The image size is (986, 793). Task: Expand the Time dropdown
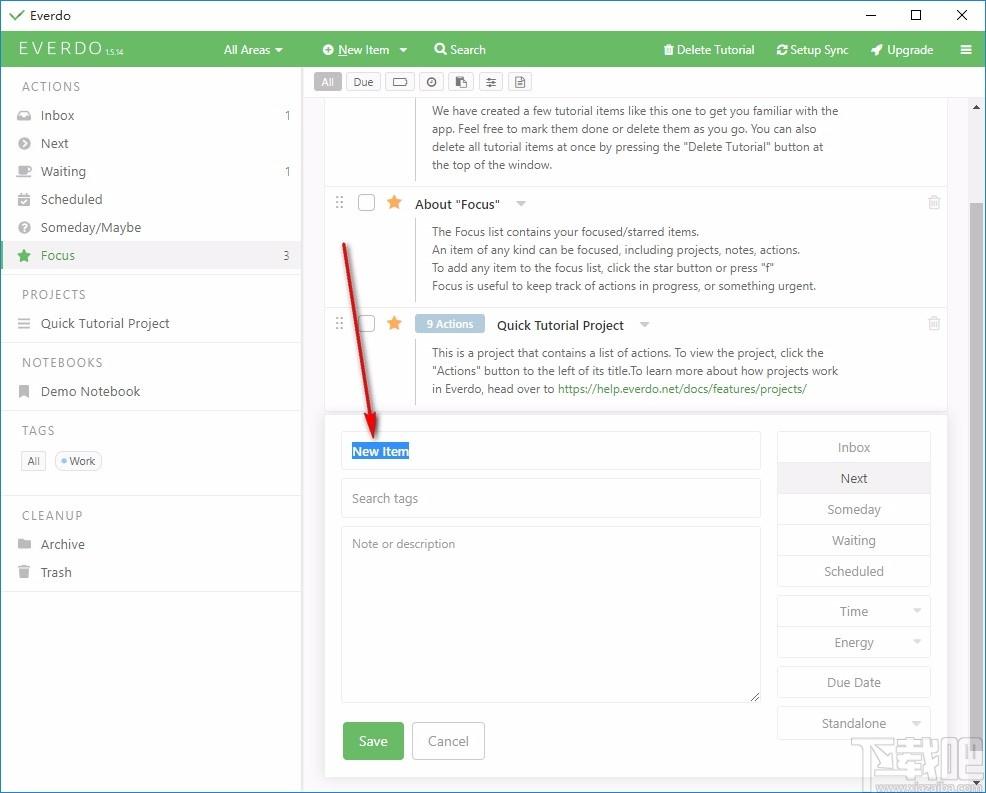pos(853,611)
